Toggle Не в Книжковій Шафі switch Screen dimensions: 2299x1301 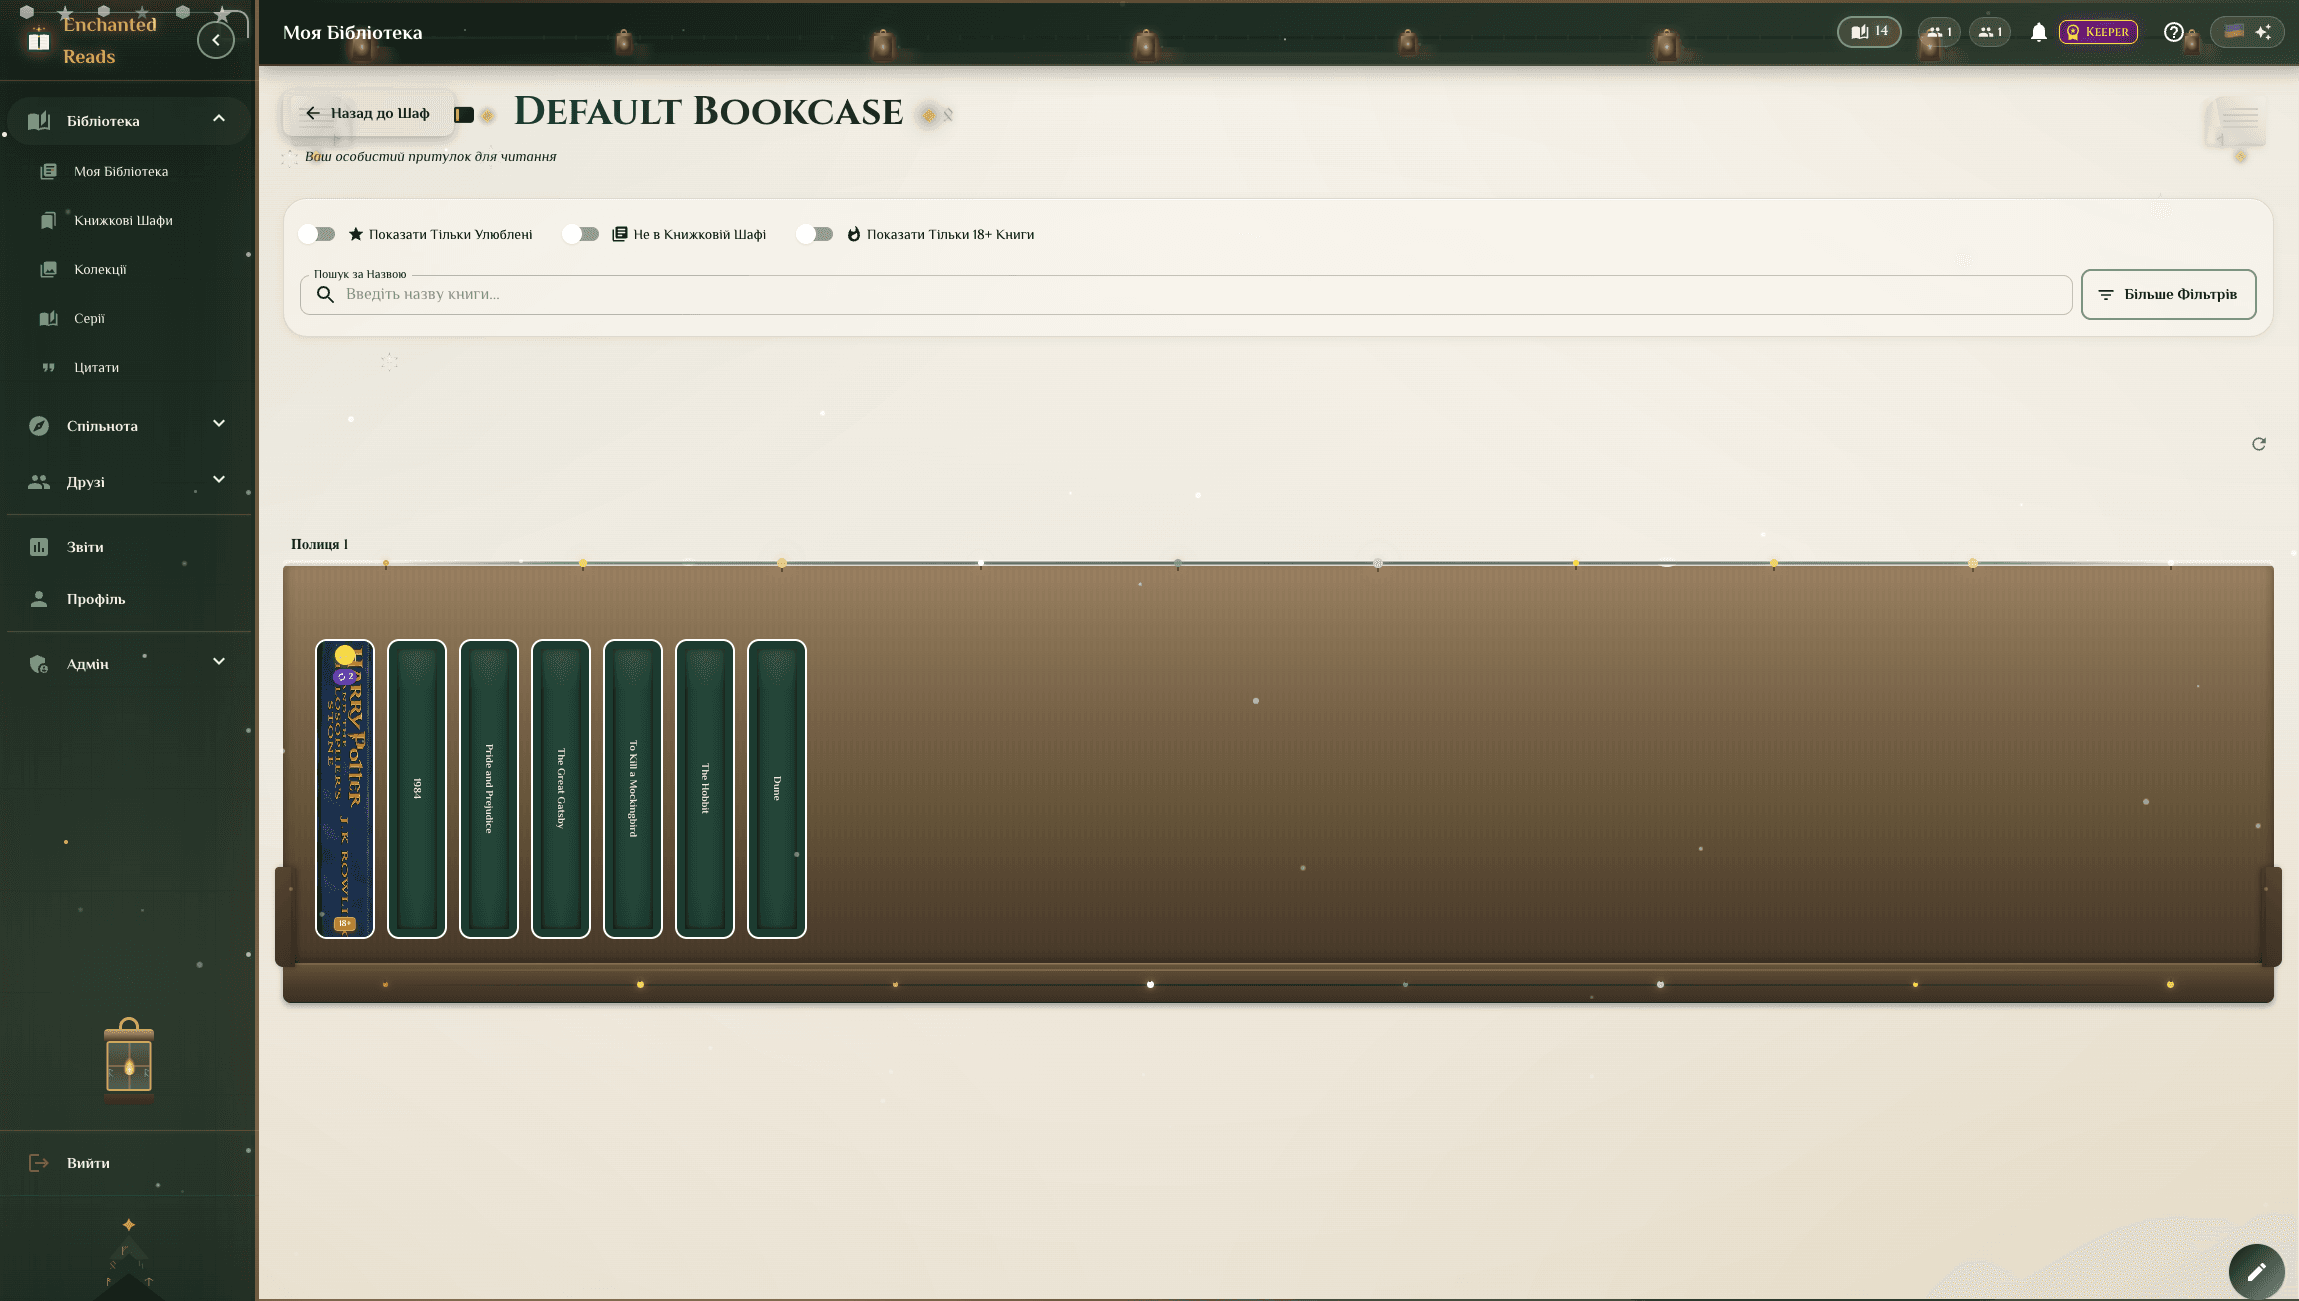pyautogui.click(x=581, y=234)
